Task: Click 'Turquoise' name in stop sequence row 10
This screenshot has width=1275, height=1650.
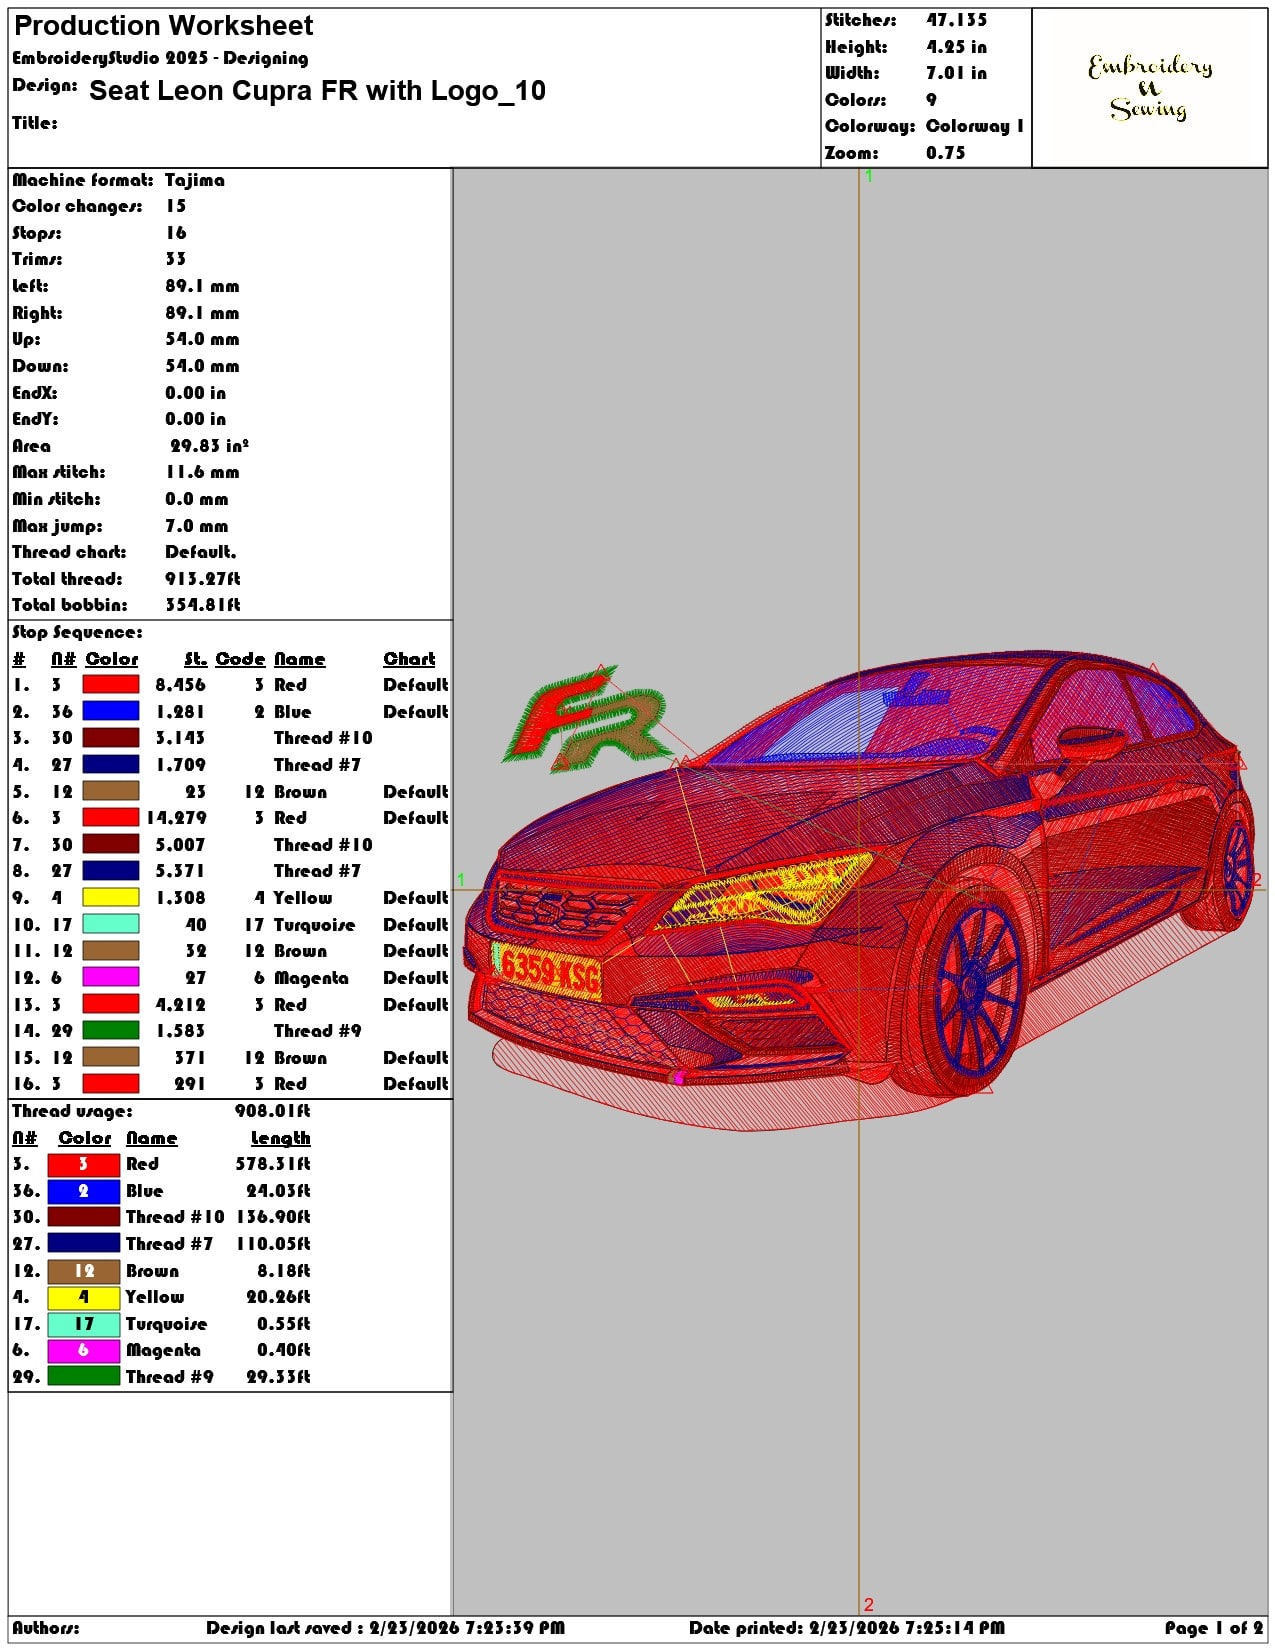Action: [x=314, y=925]
